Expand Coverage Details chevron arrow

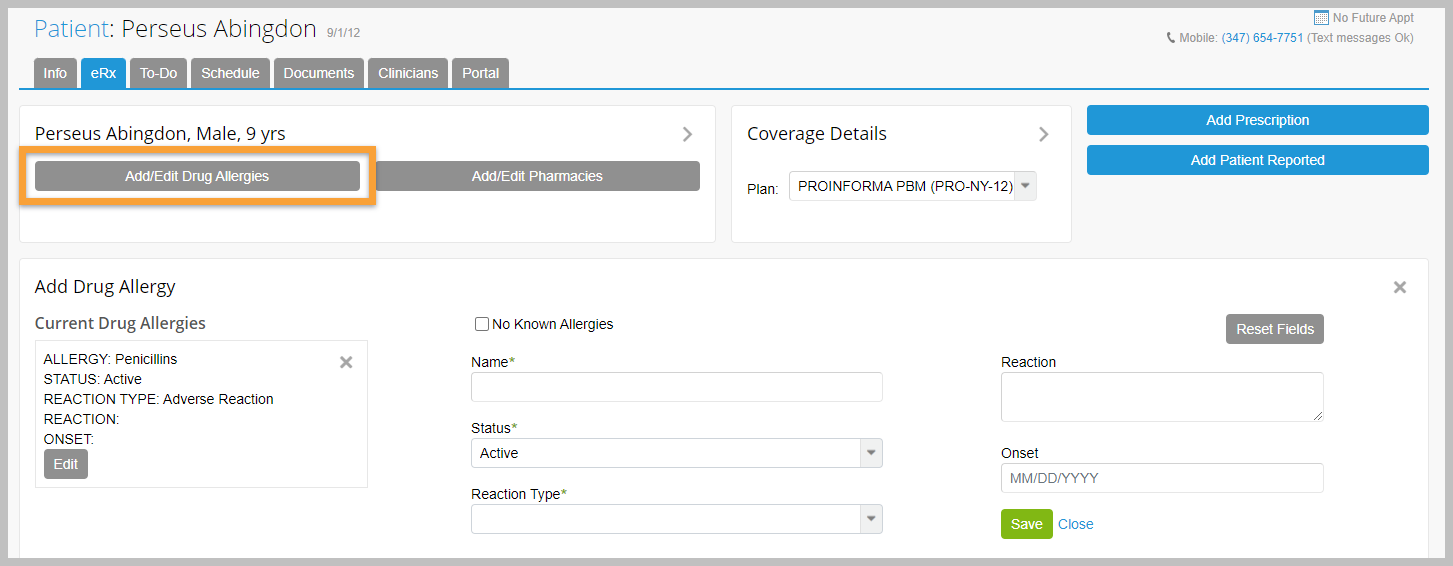coord(1044,134)
